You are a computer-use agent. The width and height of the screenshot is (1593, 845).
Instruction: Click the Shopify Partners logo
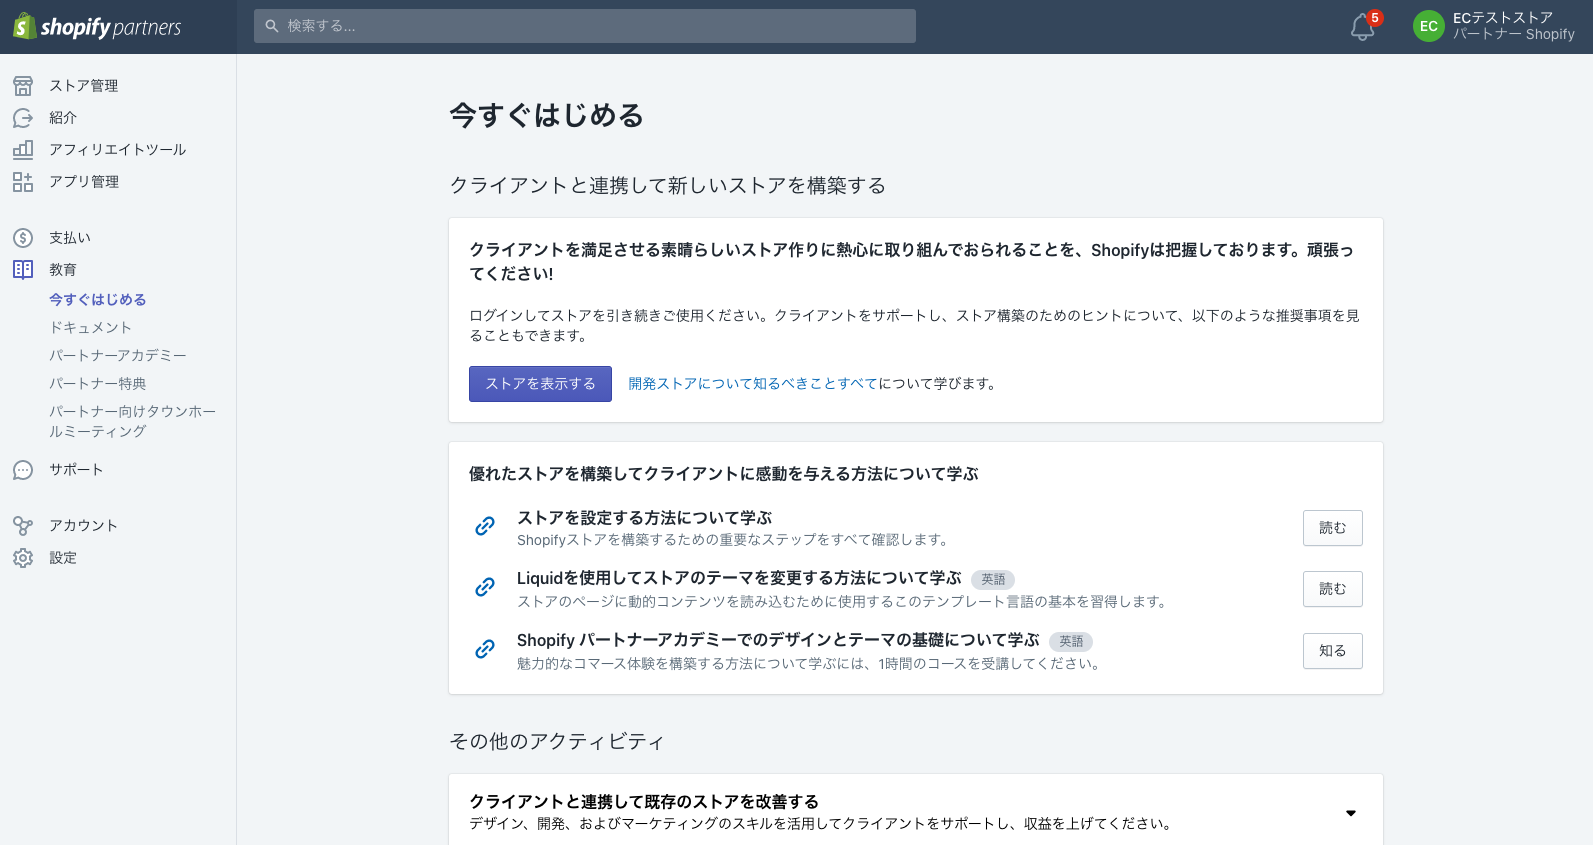point(97,27)
